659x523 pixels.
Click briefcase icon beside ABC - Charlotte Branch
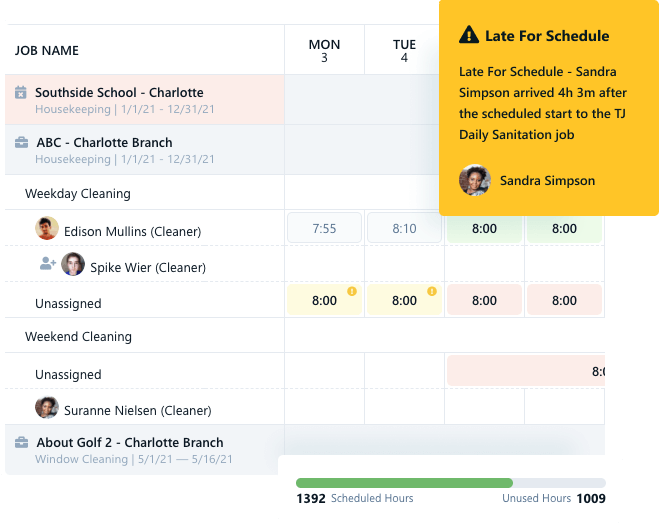pyautogui.click(x=21, y=143)
